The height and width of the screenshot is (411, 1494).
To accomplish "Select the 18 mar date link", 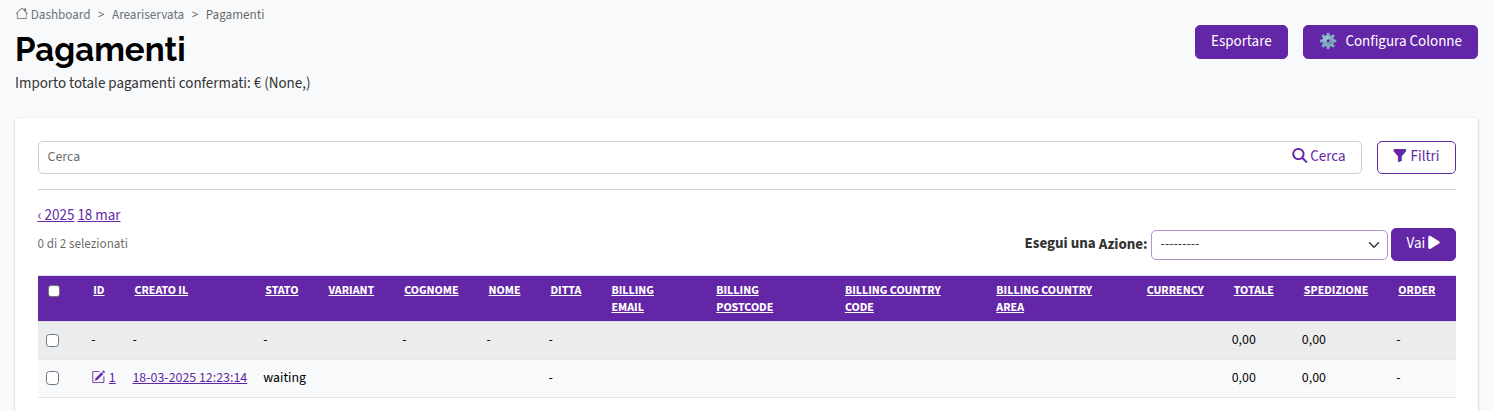I will point(99,215).
